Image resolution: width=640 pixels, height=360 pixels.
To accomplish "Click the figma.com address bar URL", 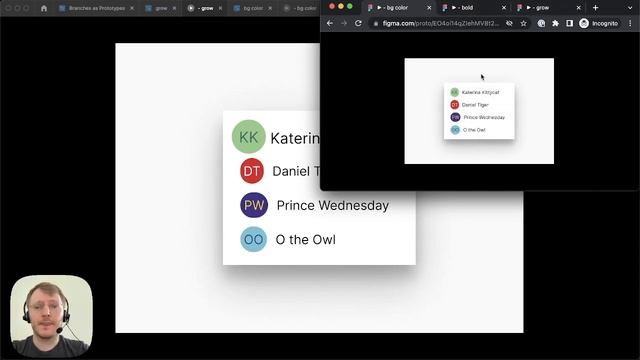I will [440, 24].
